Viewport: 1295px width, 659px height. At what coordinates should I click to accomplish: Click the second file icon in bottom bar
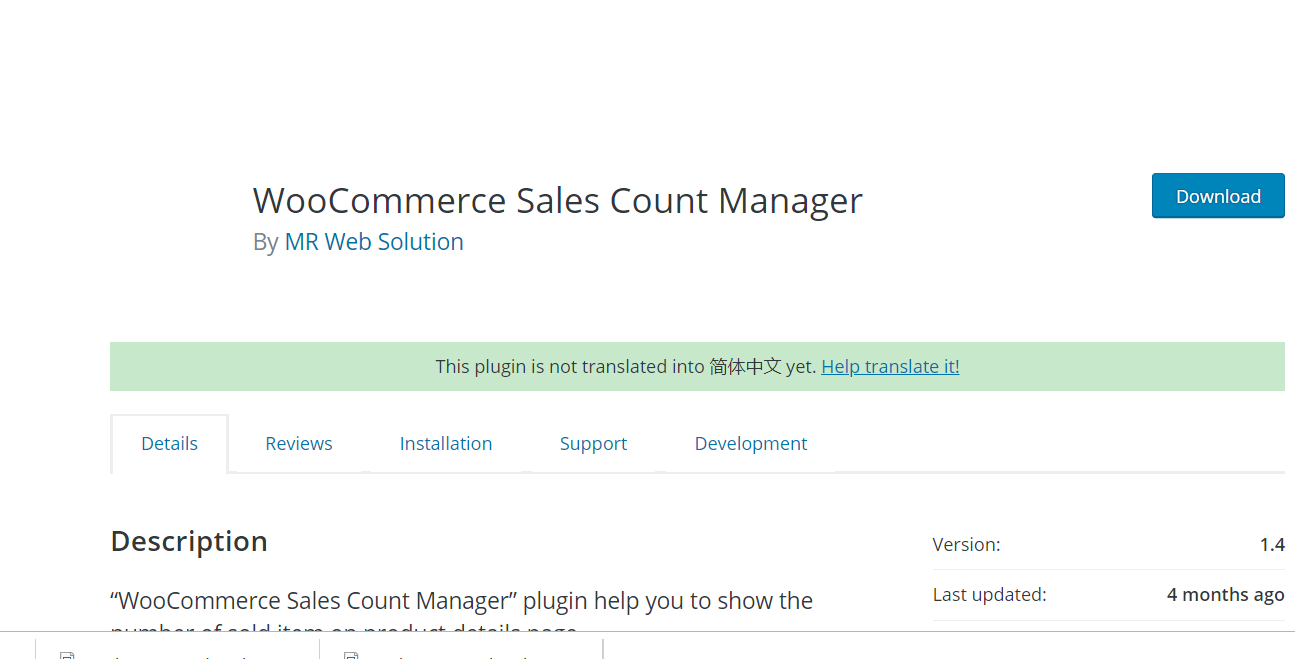pyautogui.click(x=351, y=655)
